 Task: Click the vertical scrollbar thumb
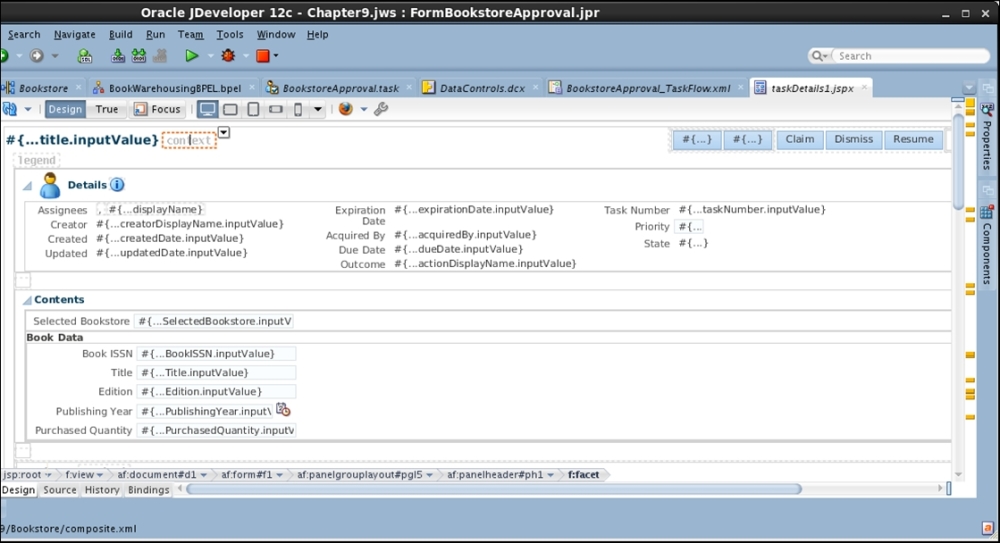point(958,161)
